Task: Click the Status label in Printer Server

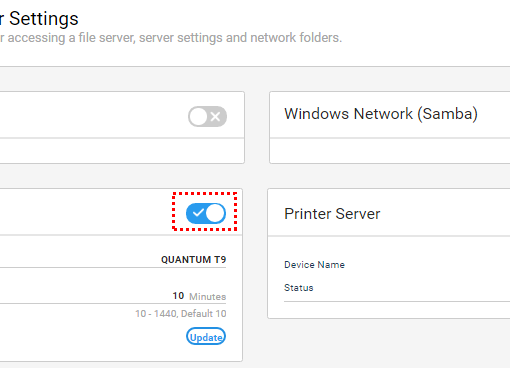Action: click(x=299, y=288)
